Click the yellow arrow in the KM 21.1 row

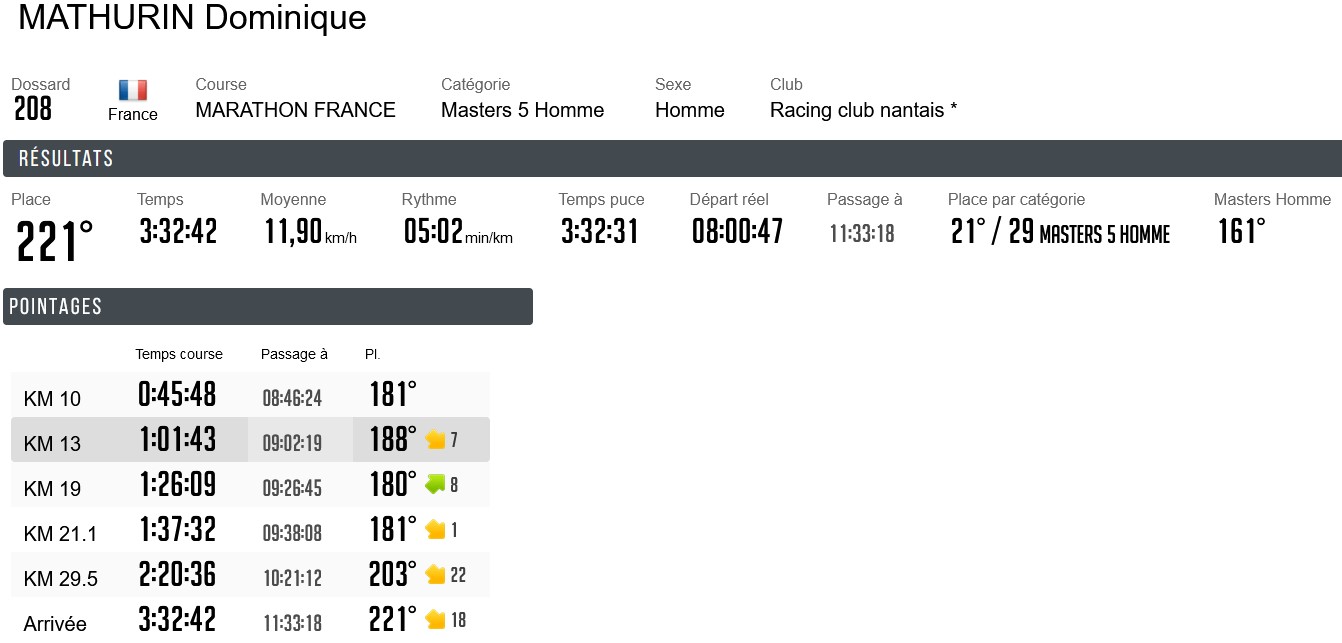coord(435,530)
